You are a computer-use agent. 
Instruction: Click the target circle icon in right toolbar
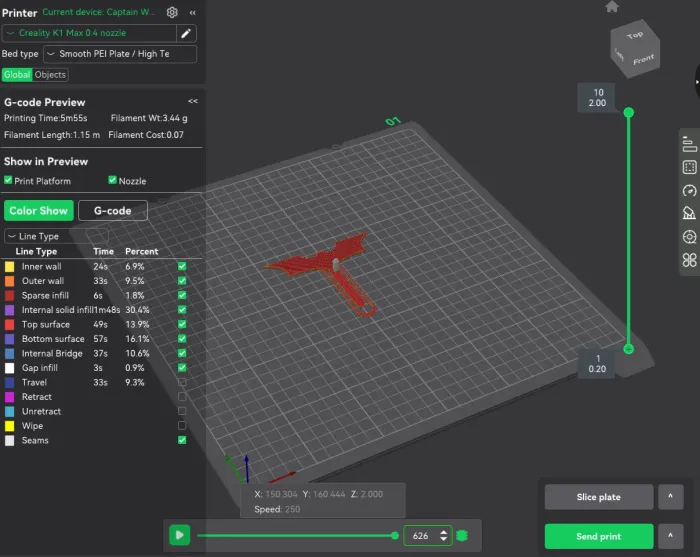pyautogui.click(x=689, y=237)
